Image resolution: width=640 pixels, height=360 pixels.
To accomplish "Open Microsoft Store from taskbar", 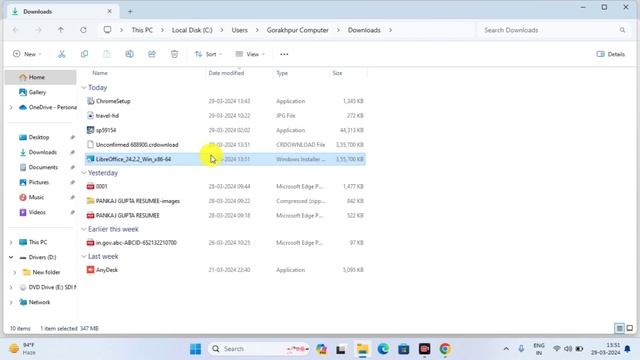I will [x=404, y=349].
